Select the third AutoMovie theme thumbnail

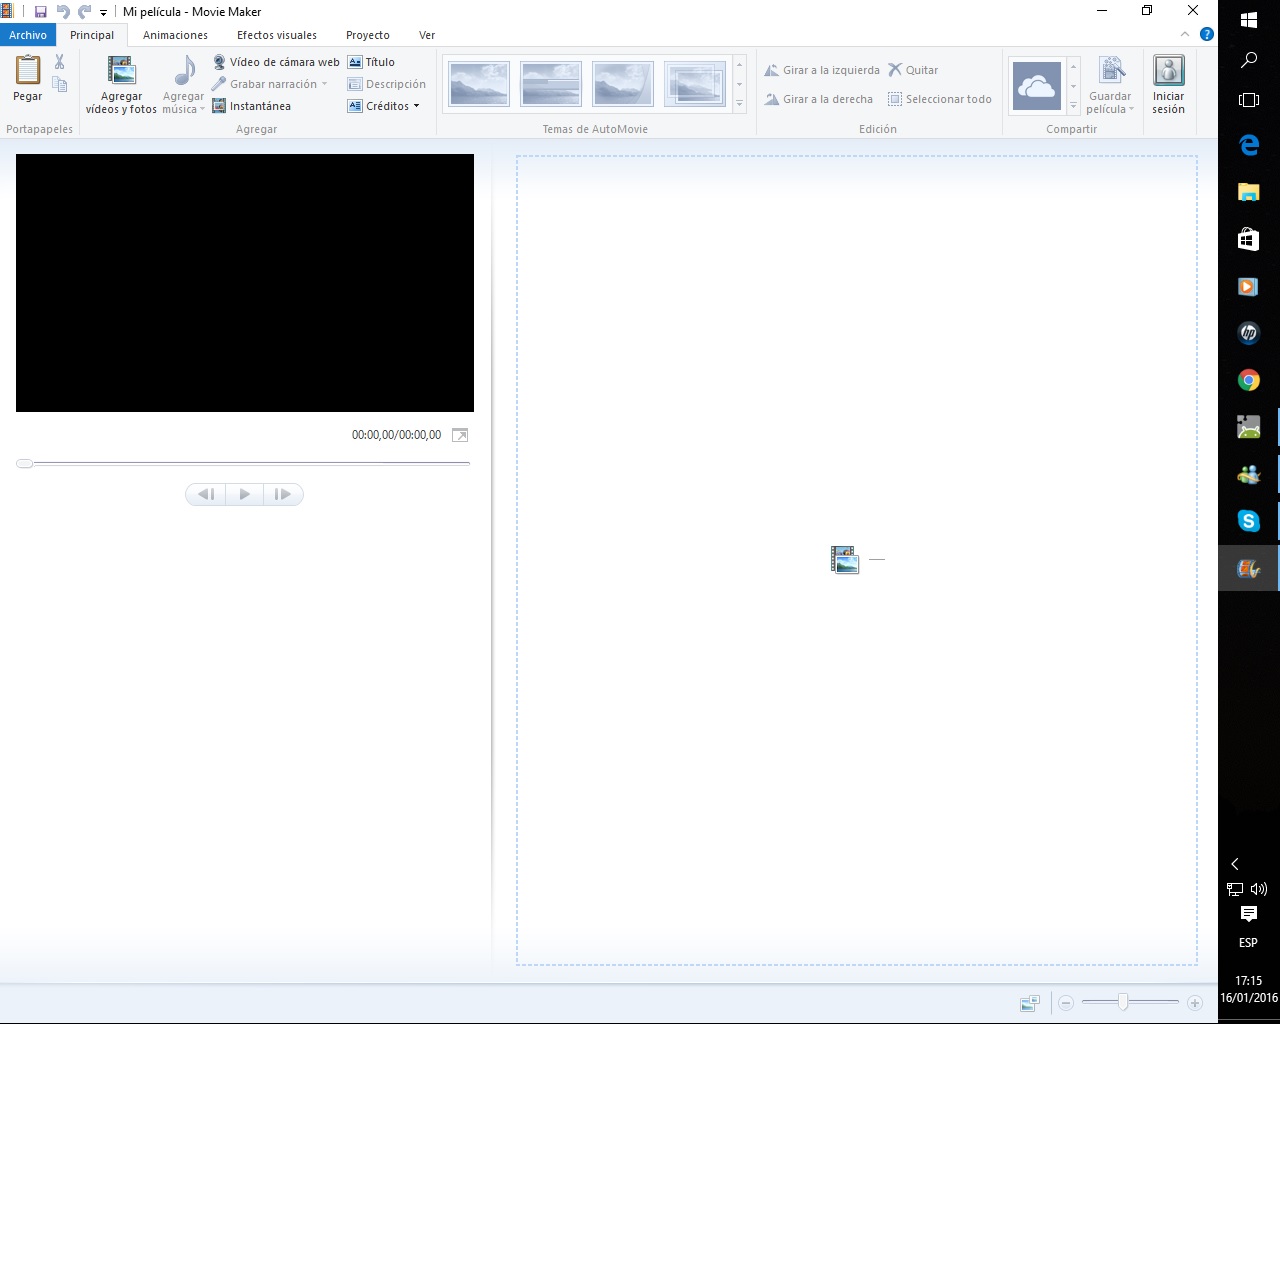623,84
